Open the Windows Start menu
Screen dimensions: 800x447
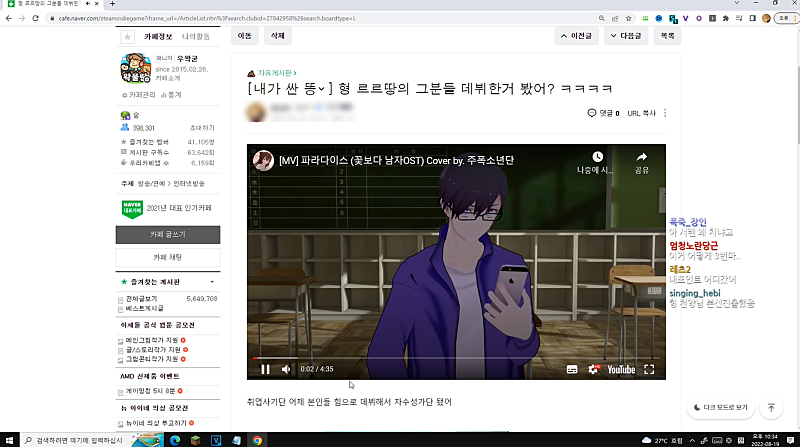pyautogui.click(x=9, y=440)
